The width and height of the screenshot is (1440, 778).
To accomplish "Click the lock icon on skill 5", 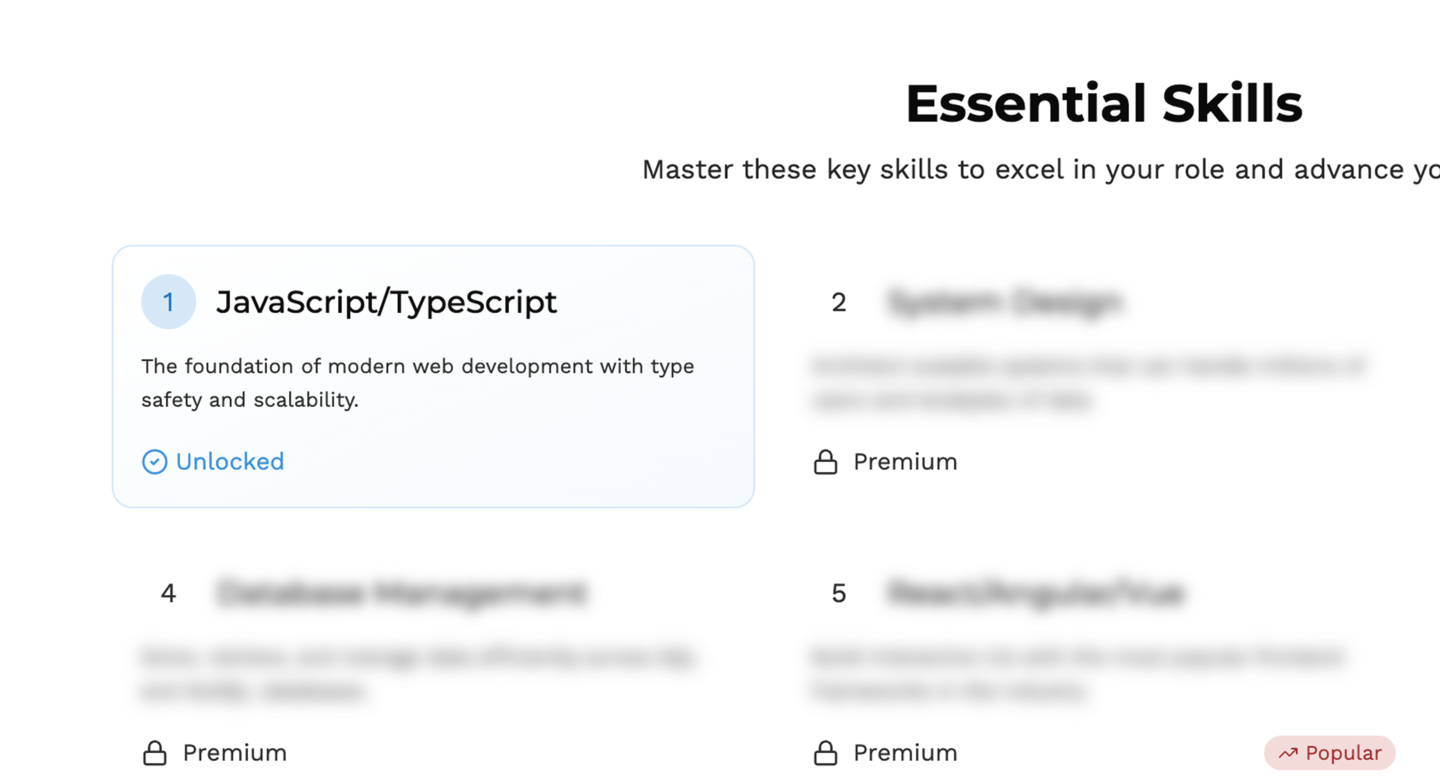I will pos(825,753).
